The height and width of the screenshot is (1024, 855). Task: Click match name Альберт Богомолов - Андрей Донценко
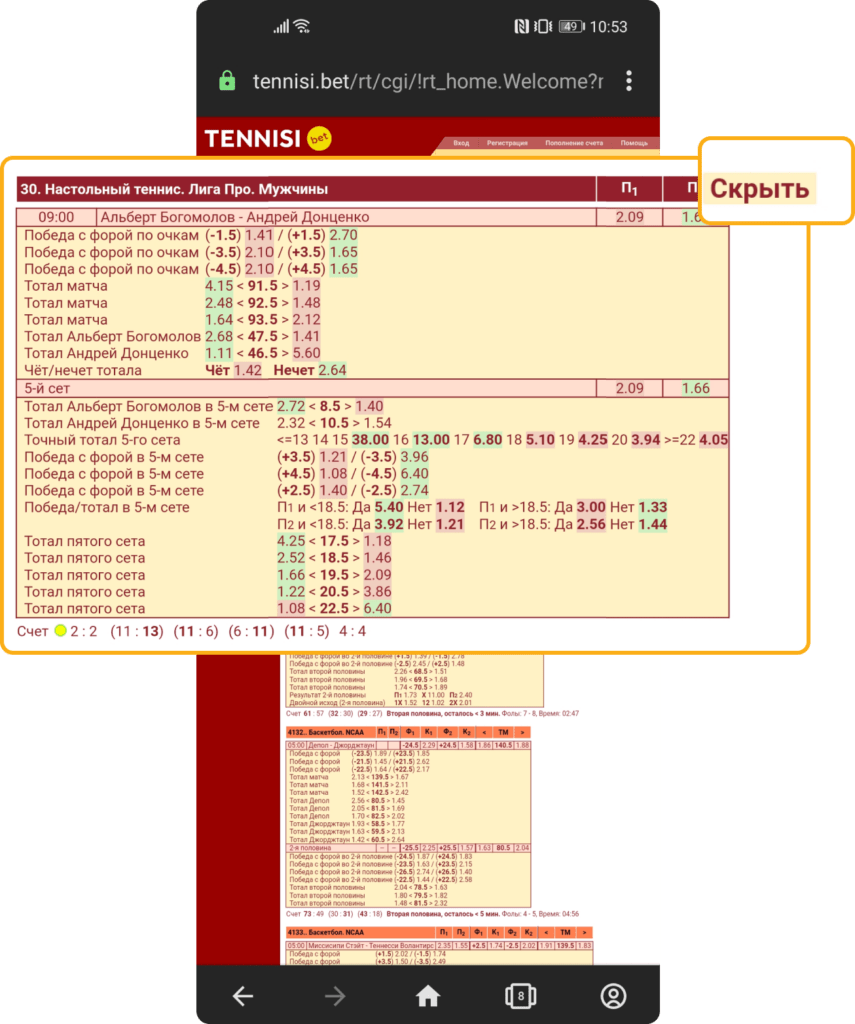[234, 217]
